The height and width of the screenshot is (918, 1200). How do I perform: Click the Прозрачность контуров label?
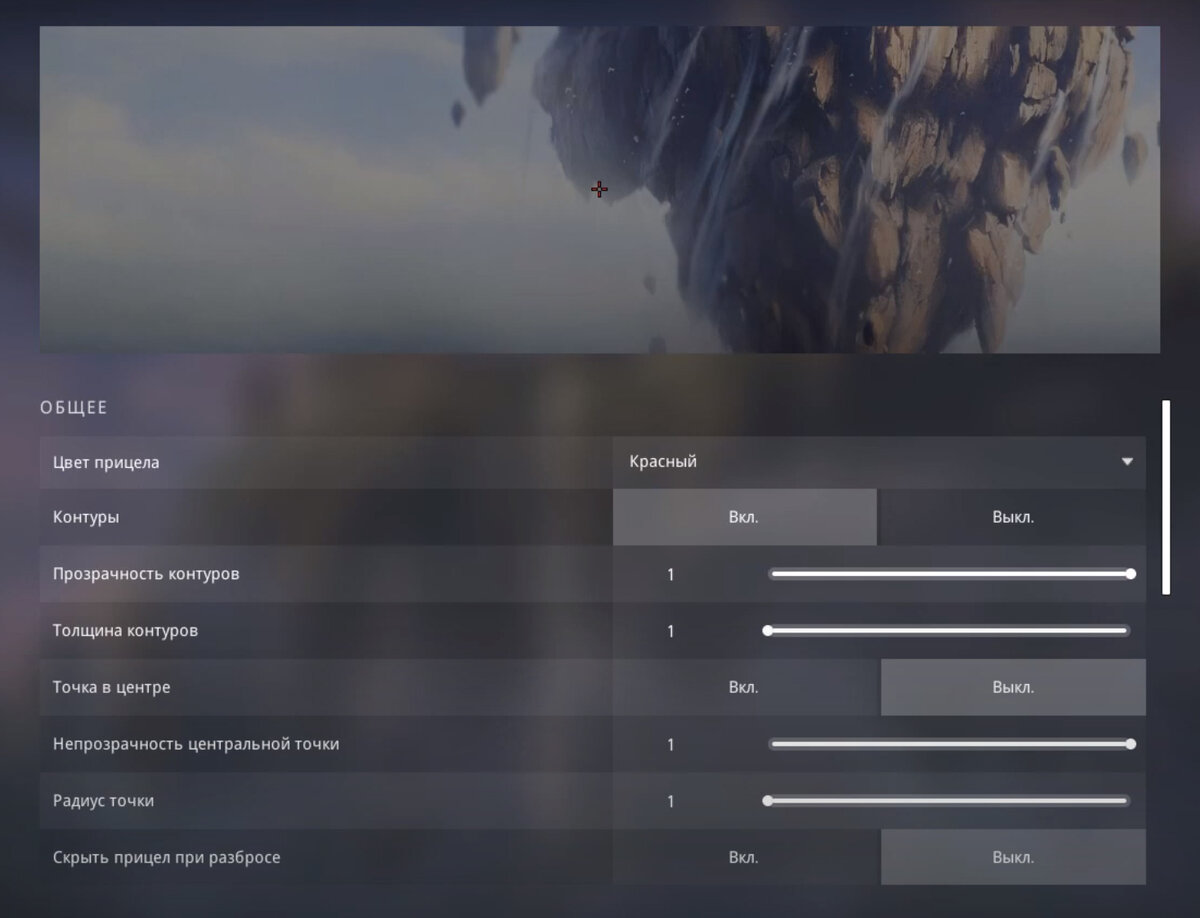point(146,574)
